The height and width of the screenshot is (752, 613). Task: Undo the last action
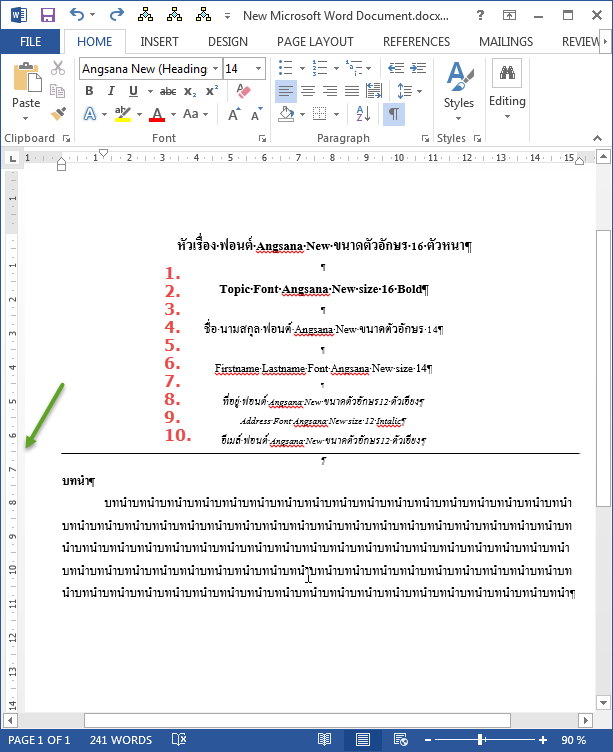pyautogui.click(x=77, y=14)
